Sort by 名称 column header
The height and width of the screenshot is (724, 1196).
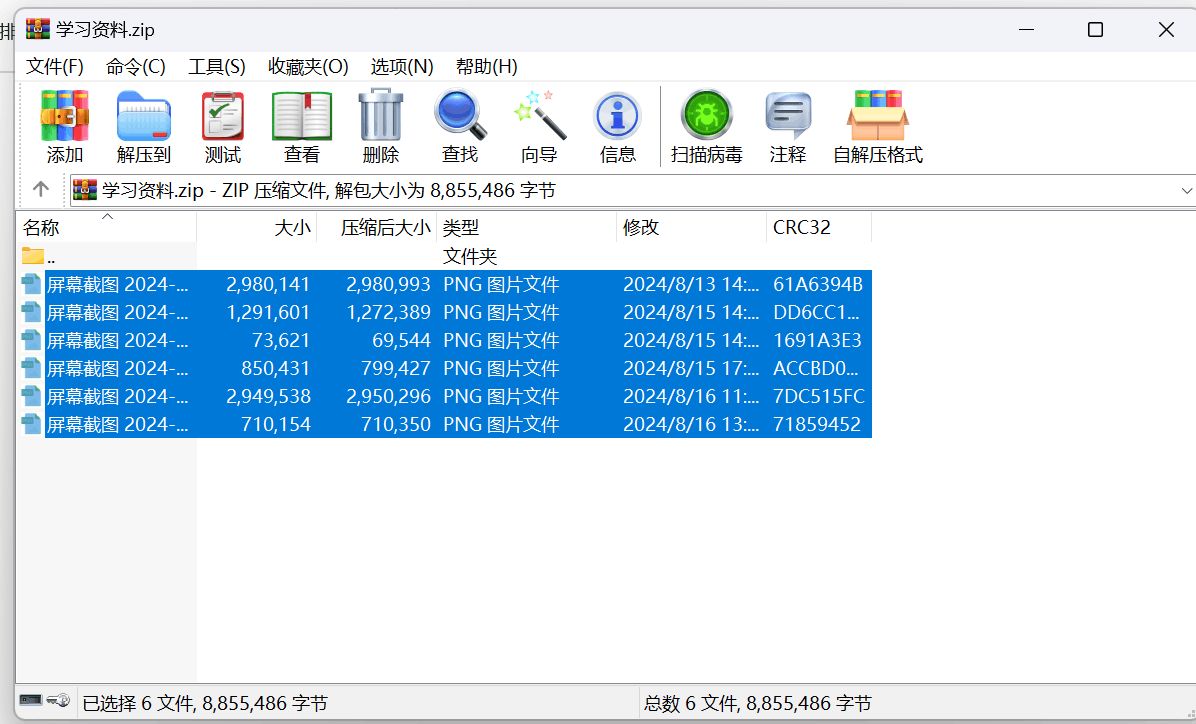106,227
